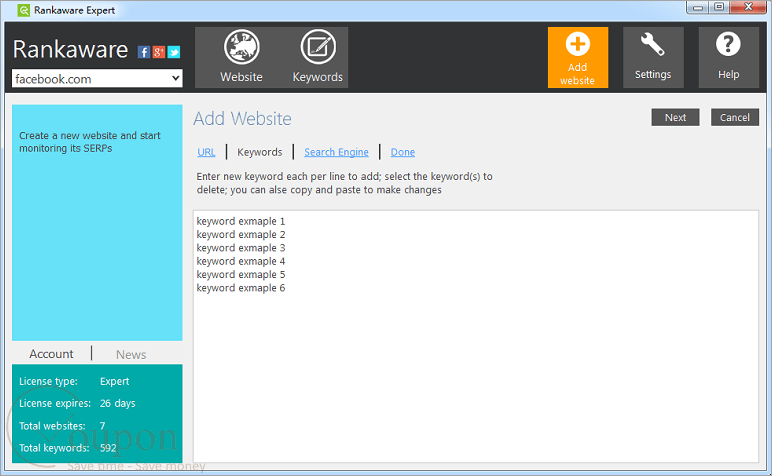
Task: Open Settings wrench icon
Action: click(653, 57)
